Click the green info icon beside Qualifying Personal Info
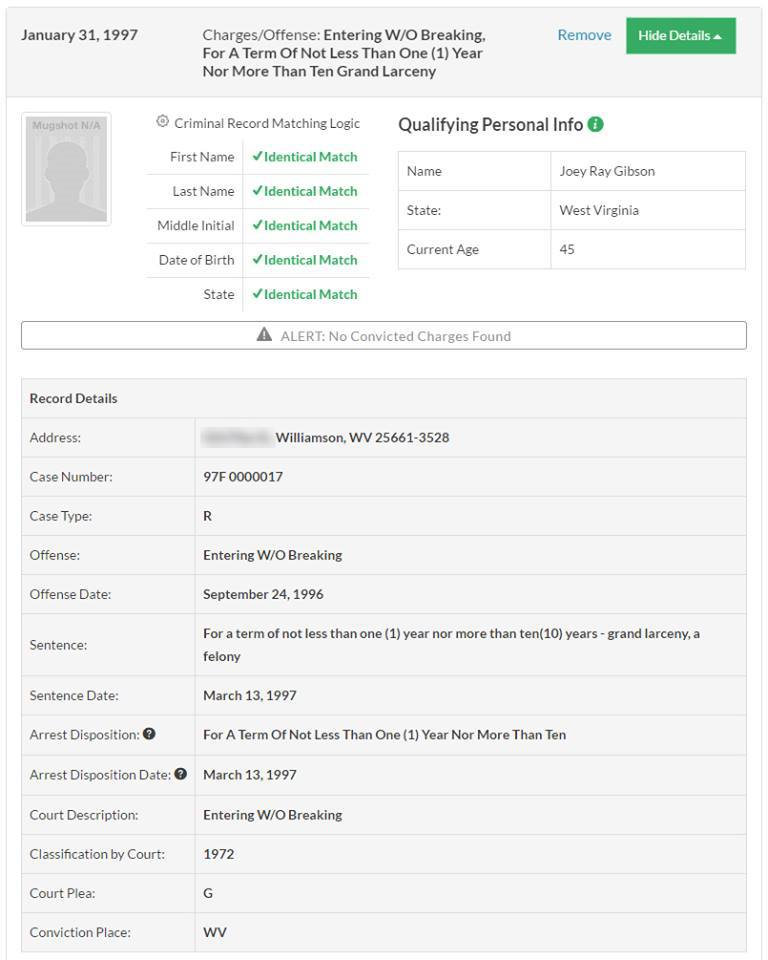 (x=596, y=125)
